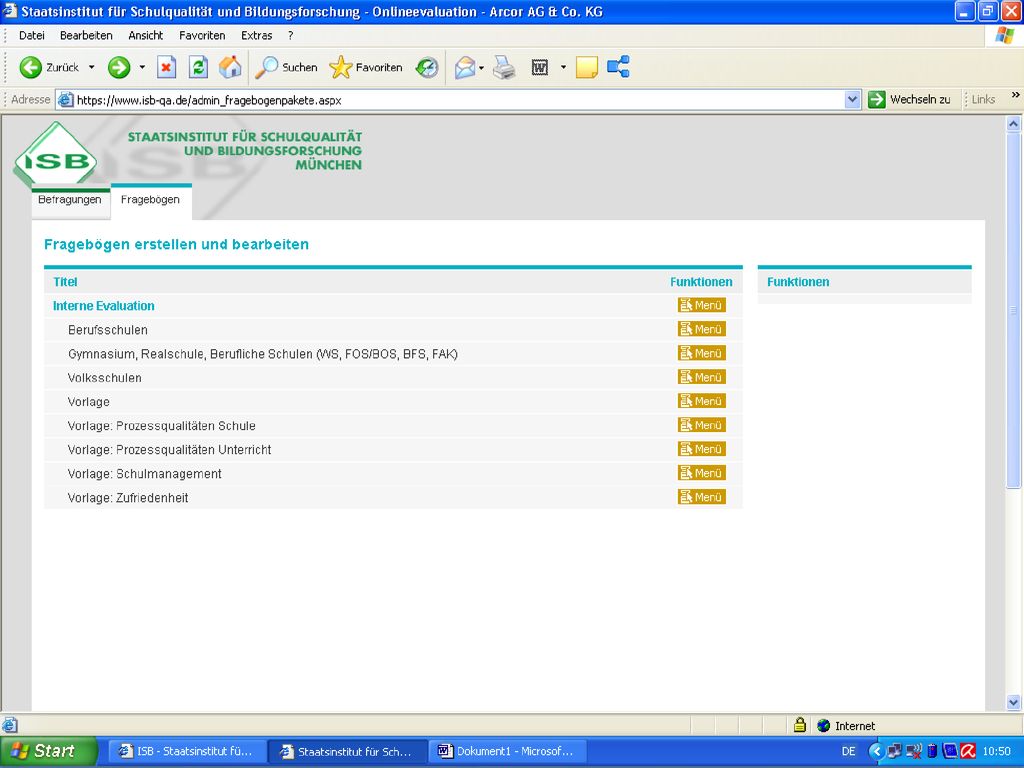Open the Suchen search tool

coord(286,67)
